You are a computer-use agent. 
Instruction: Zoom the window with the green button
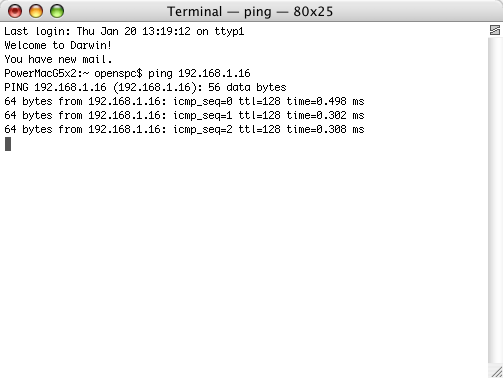pos(57,11)
